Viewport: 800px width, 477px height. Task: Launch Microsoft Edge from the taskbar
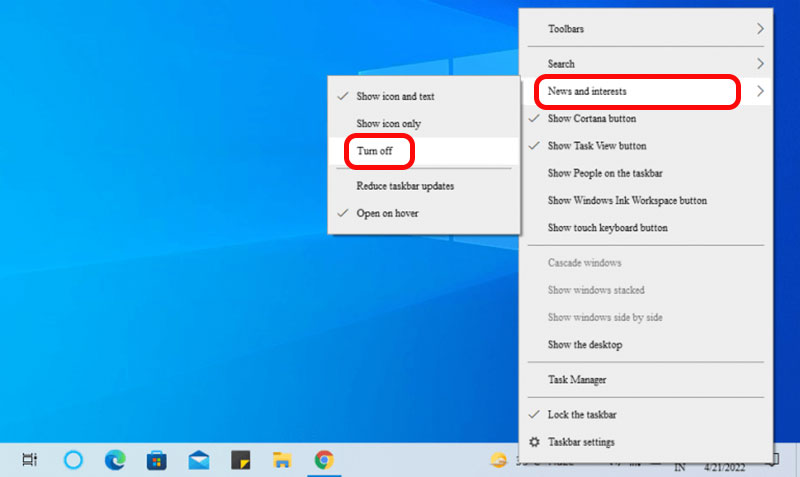[115, 460]
